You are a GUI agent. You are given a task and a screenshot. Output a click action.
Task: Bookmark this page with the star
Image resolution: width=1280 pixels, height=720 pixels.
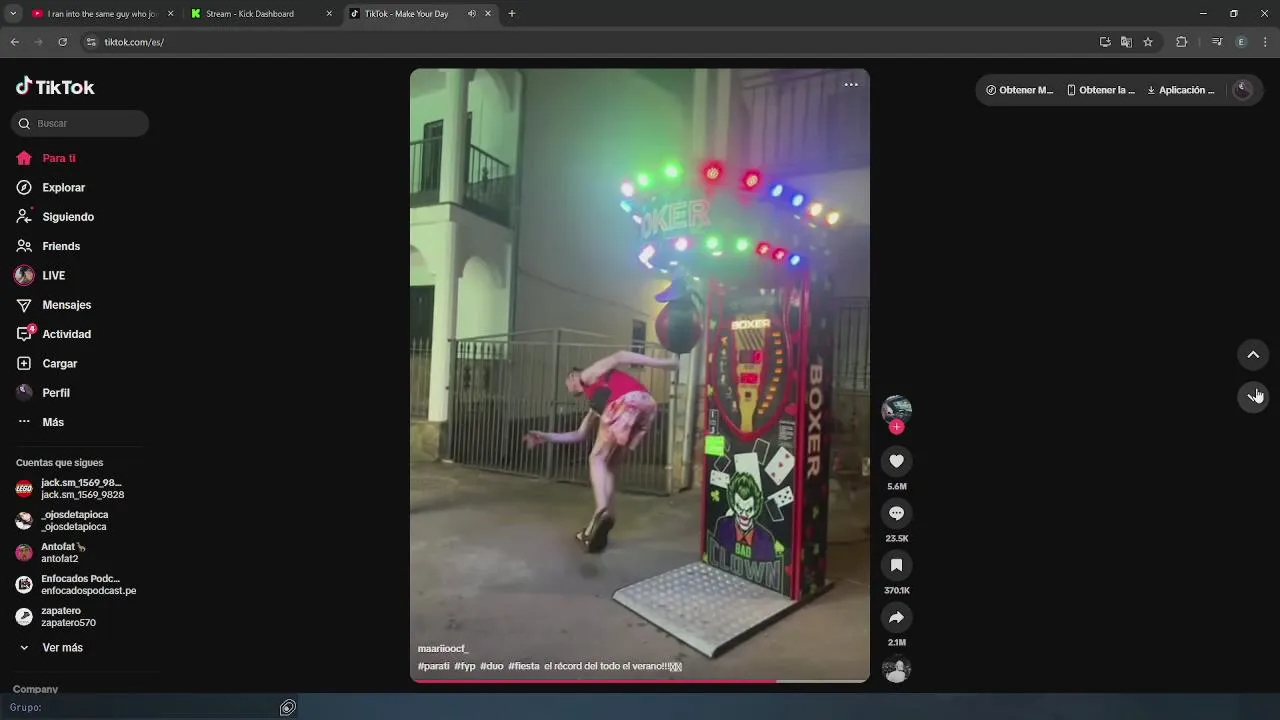pos(1148,42)
